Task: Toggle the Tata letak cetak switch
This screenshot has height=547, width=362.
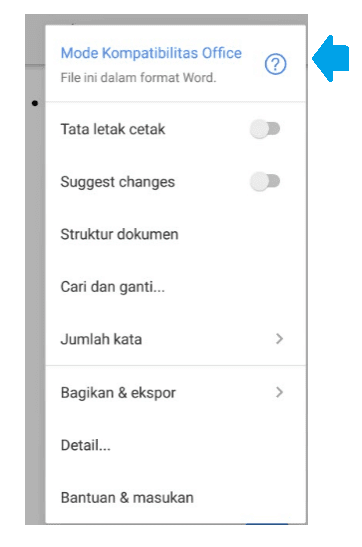Action: (265, 129)
